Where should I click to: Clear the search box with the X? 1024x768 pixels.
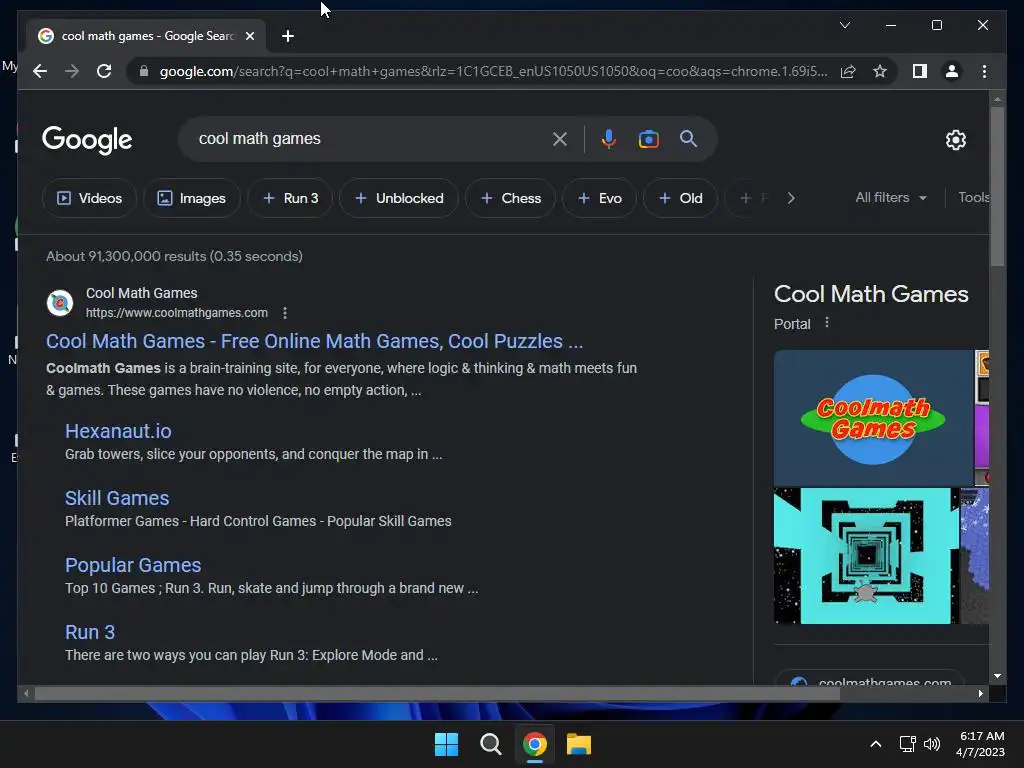pyautogui.click(x=560, y=139)
